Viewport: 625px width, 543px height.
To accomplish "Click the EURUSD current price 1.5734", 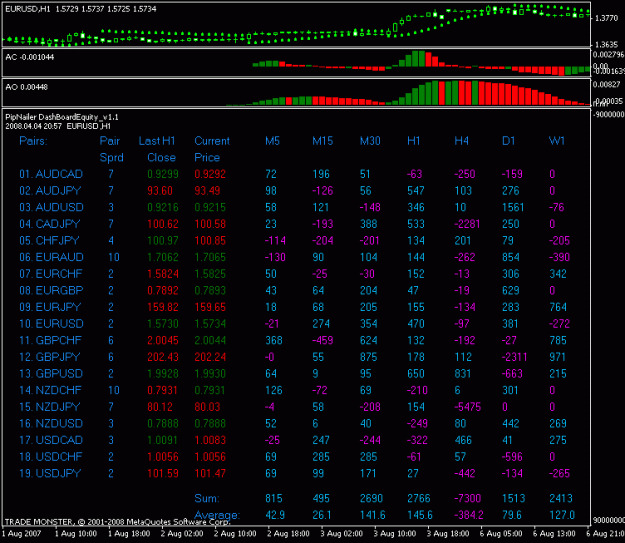I will pos(210,324).
